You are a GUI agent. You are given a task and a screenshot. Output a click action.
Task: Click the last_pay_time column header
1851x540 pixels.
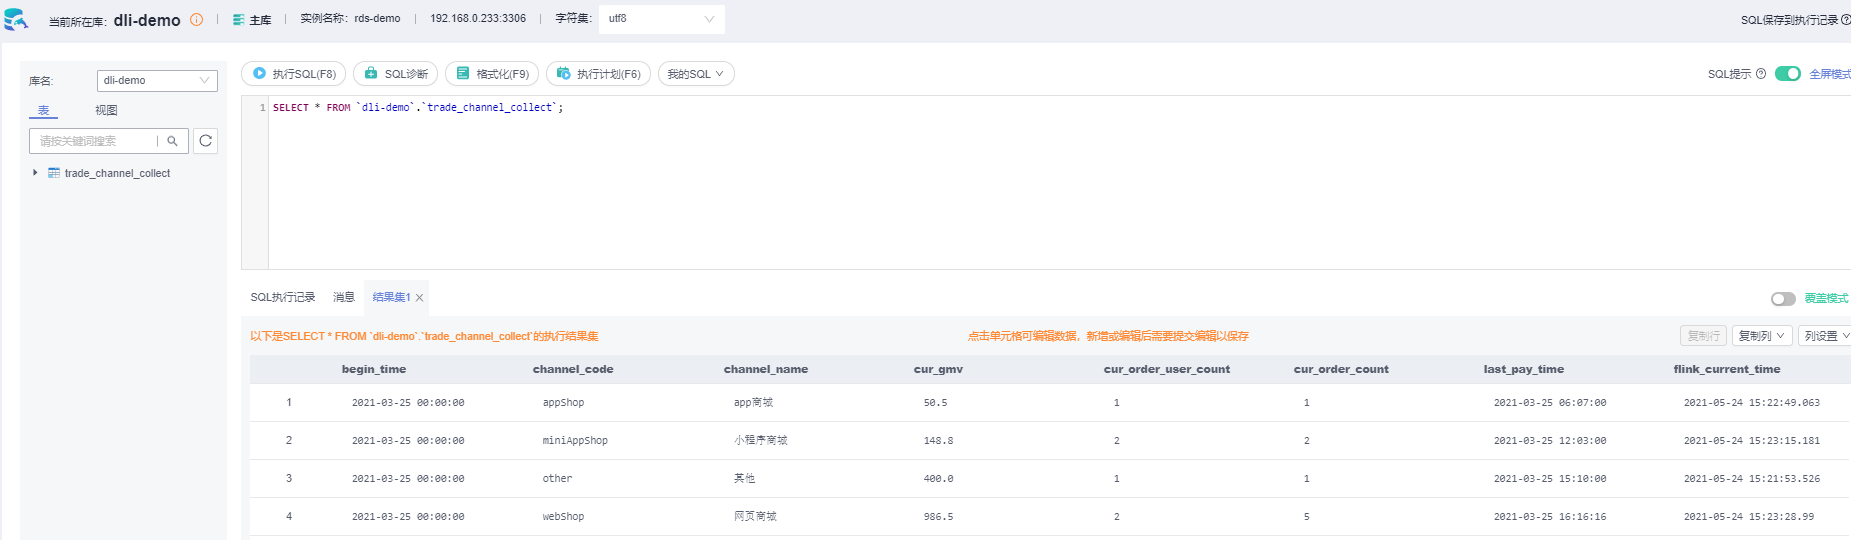[x=1523, y=369]
